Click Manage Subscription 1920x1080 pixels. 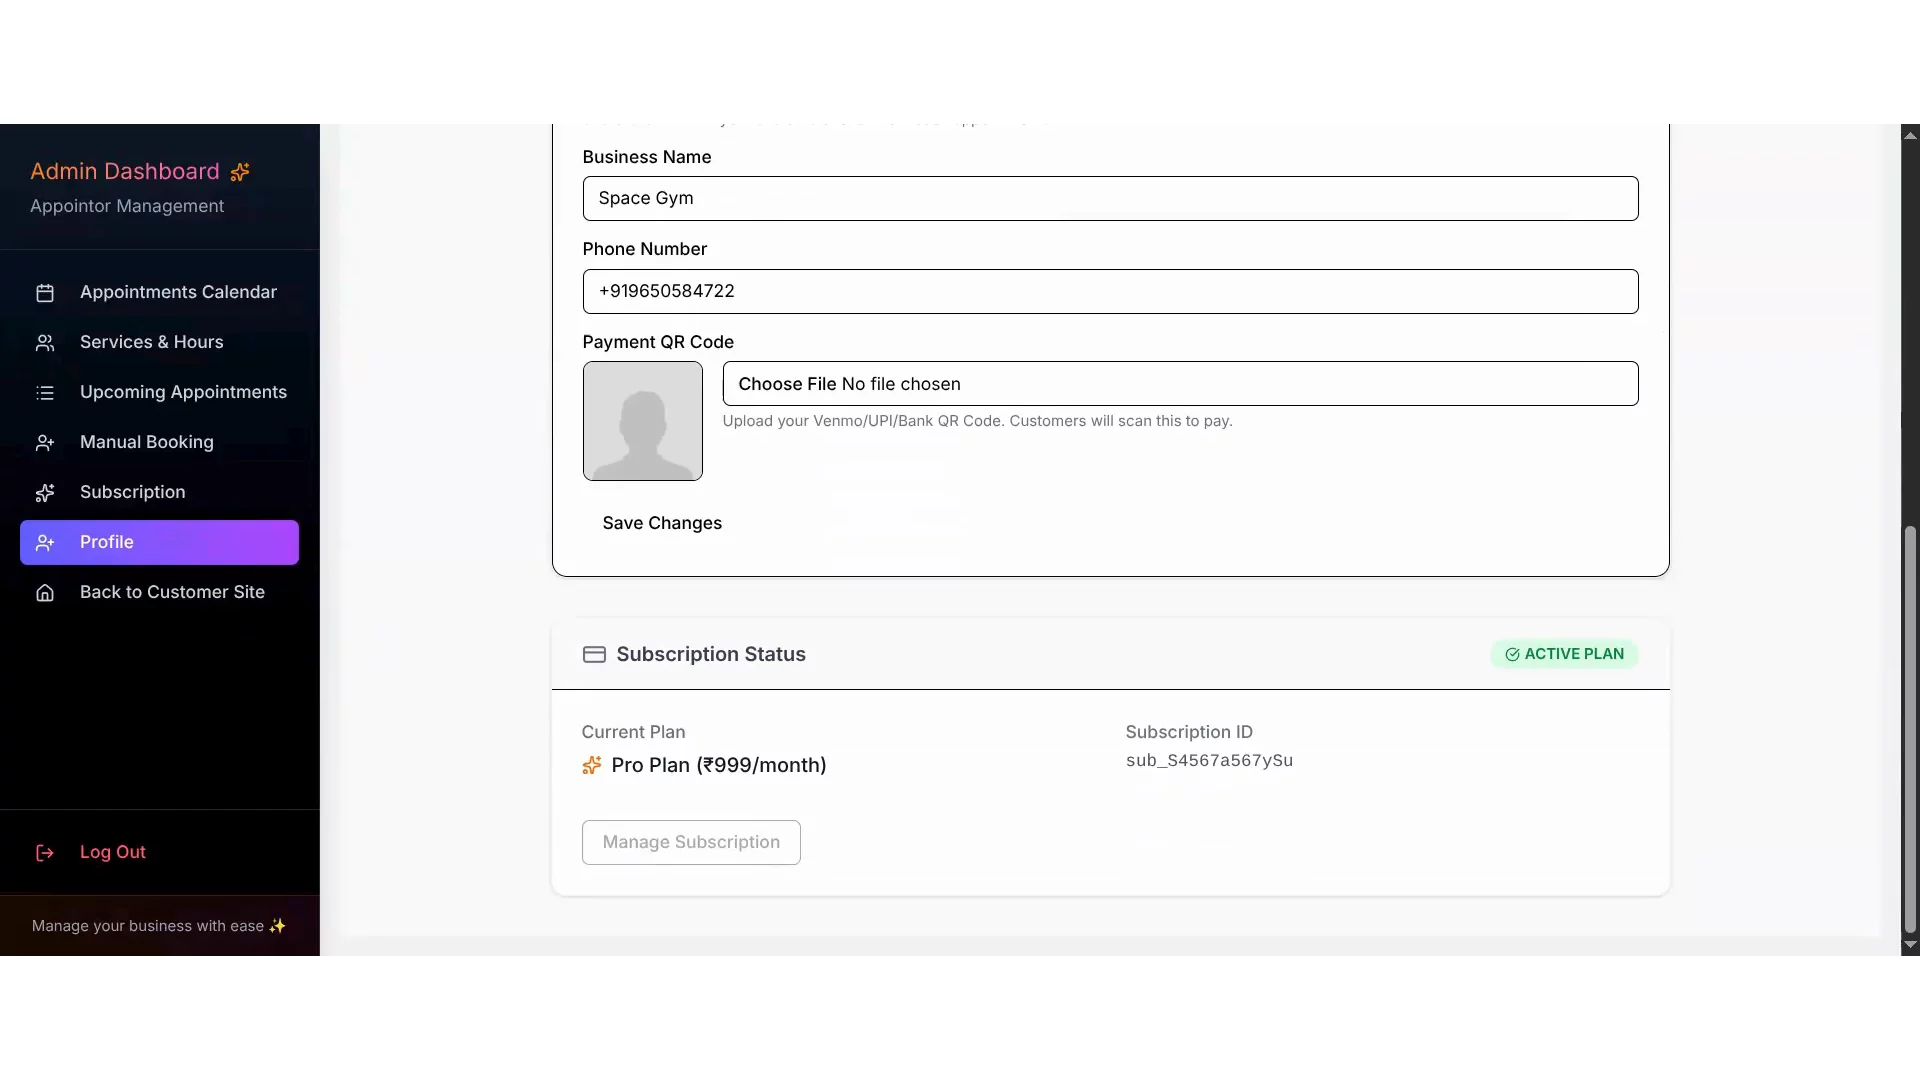point(690,841)
